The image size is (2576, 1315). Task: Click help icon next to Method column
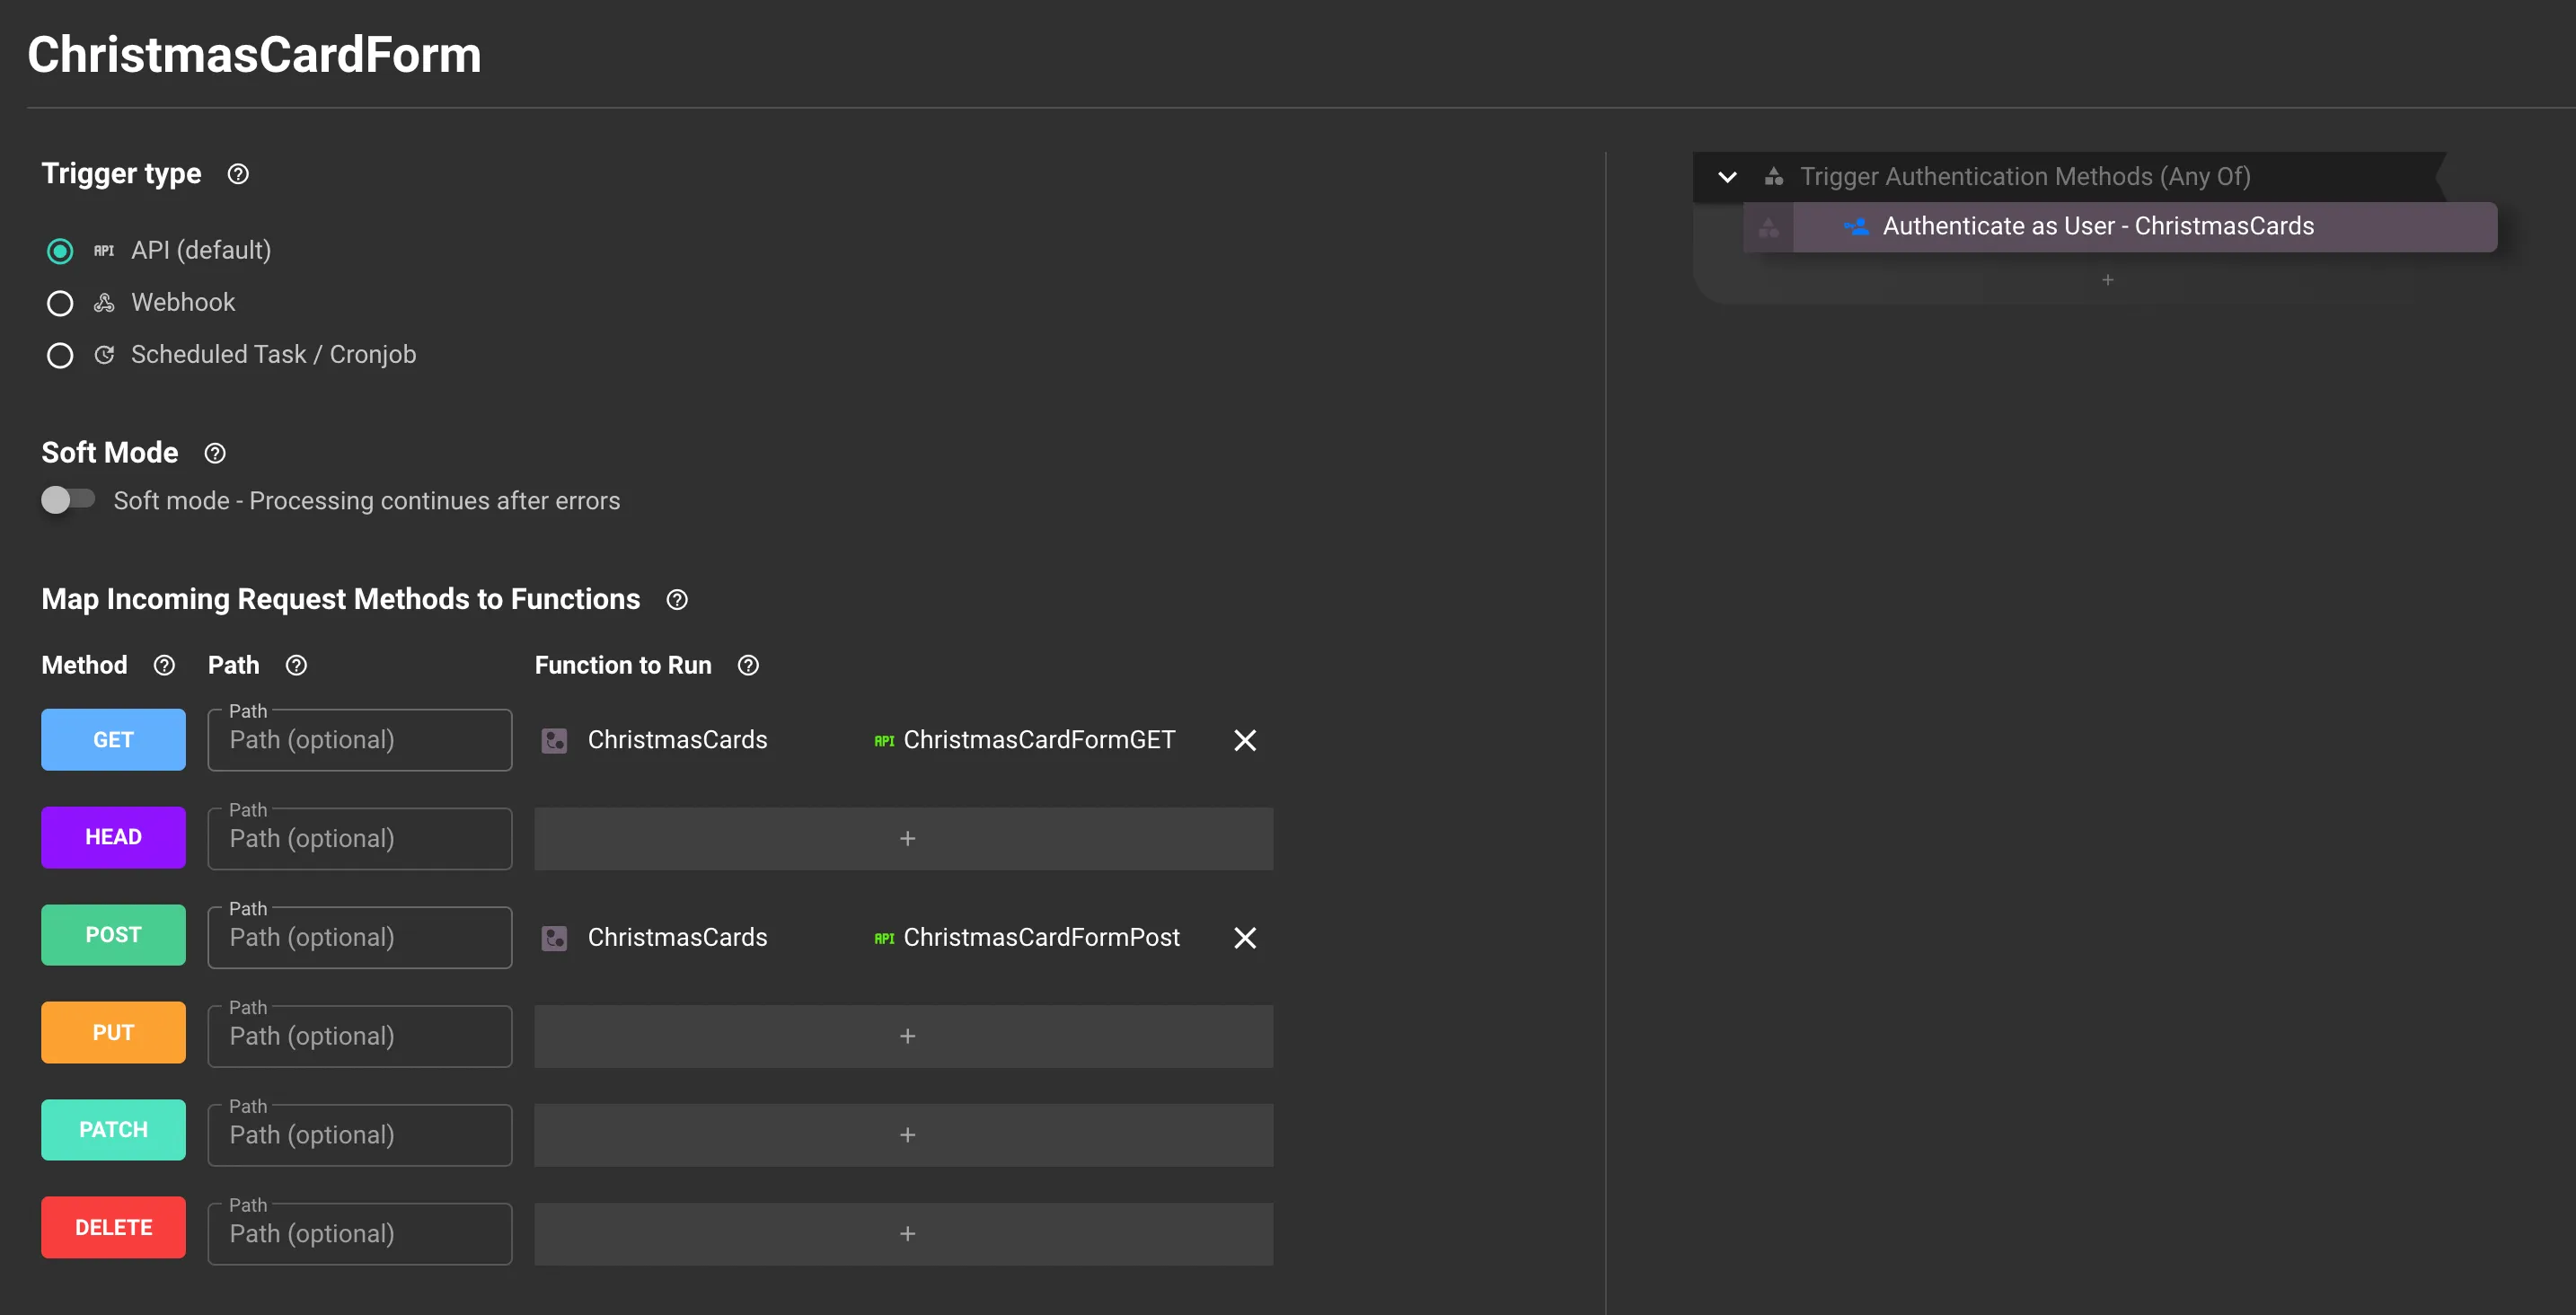click(164, 665)
